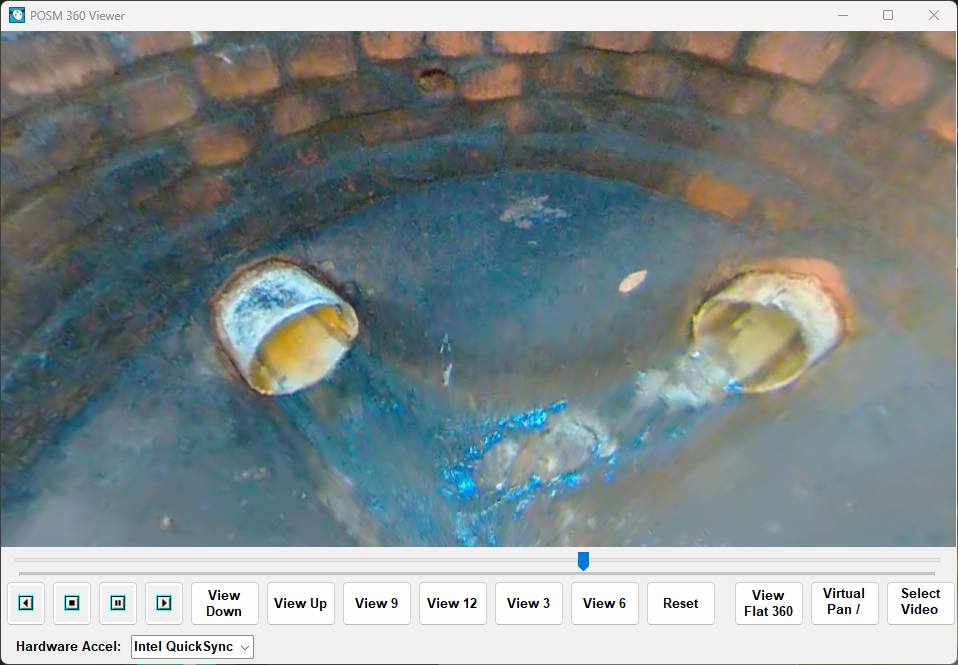Click the Hardware Accel label
Screen dimensions: 958x665
click(68, 647)
